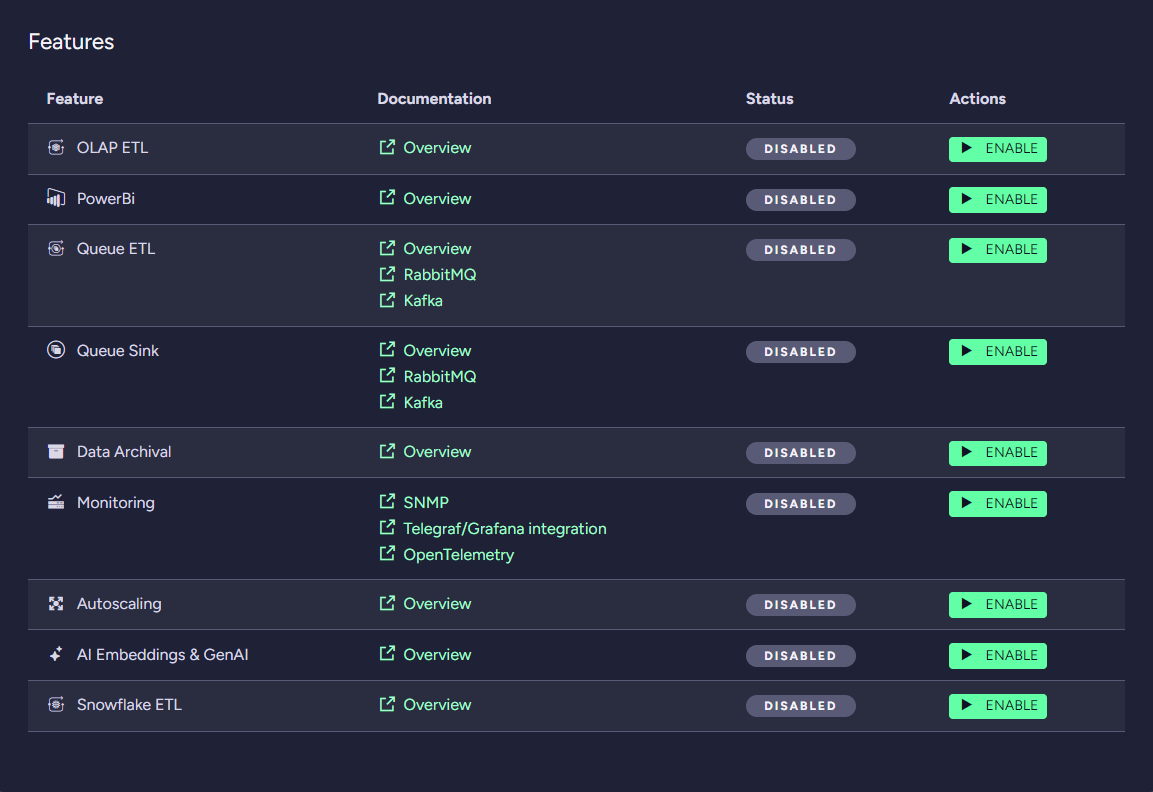
Task: Click external link icon beside Queue ETL RabbitMQ
Action: click(387, 274)
